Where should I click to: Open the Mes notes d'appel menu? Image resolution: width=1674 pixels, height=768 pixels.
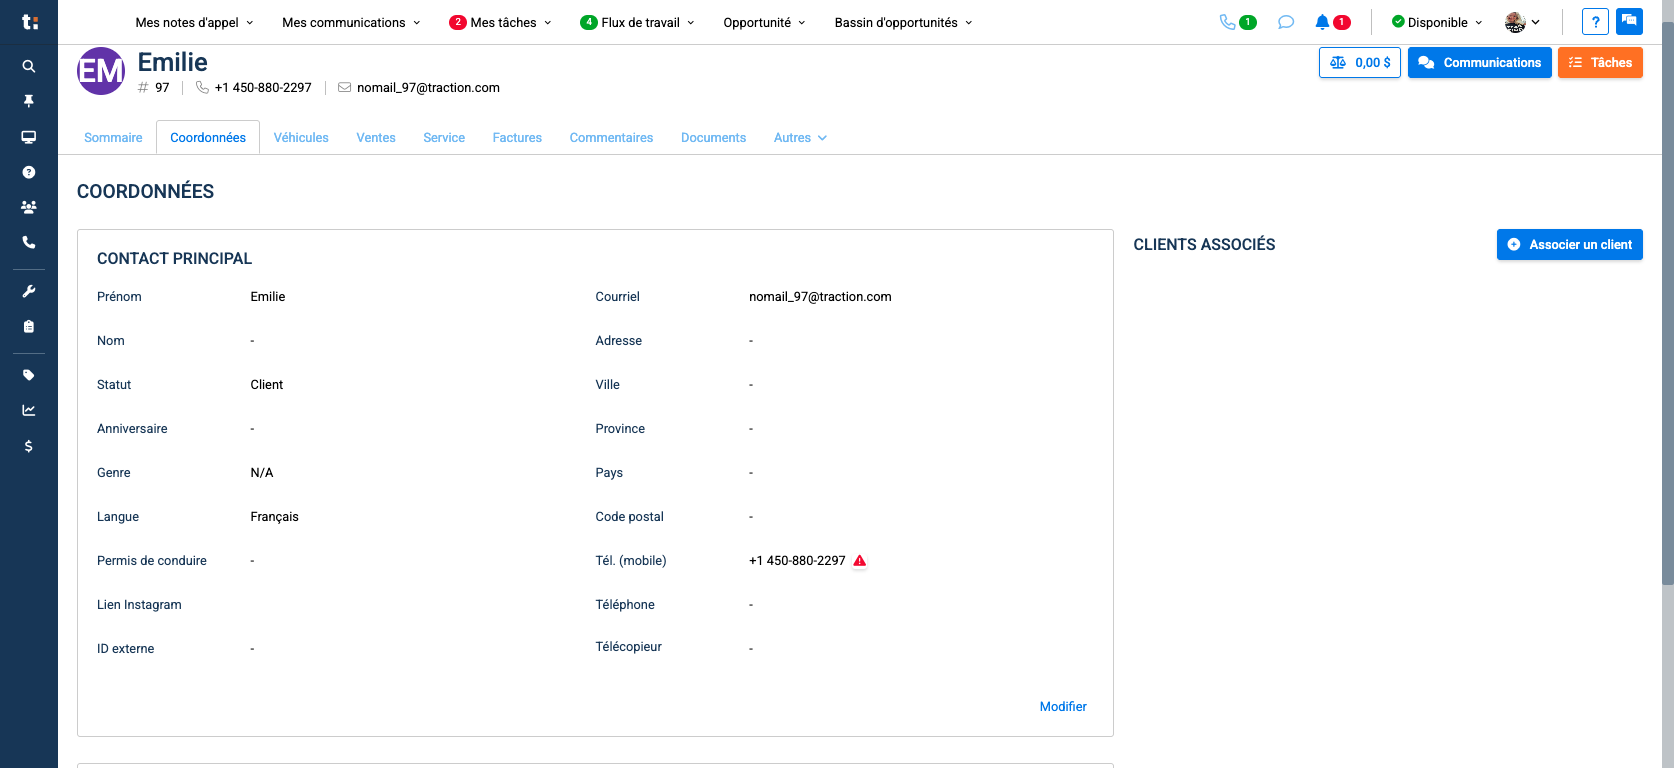click(x=194, y=22)
